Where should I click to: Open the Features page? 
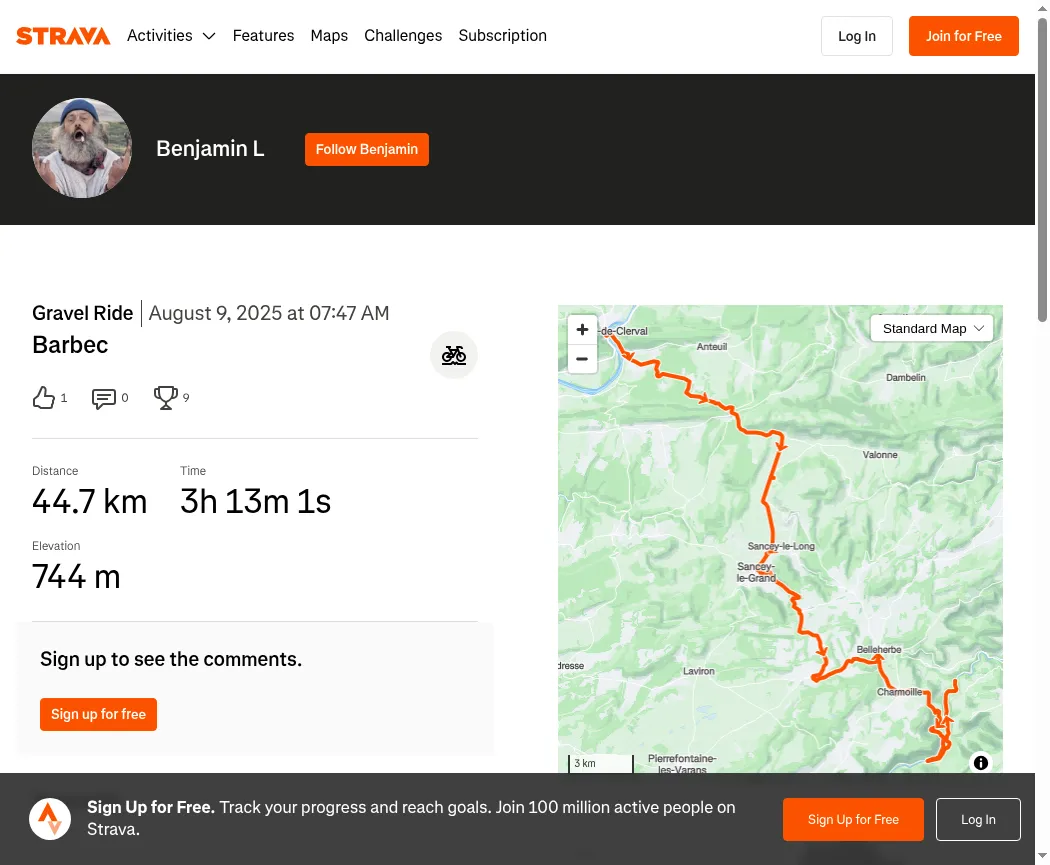pyautogui.click(x=263, y=35)
